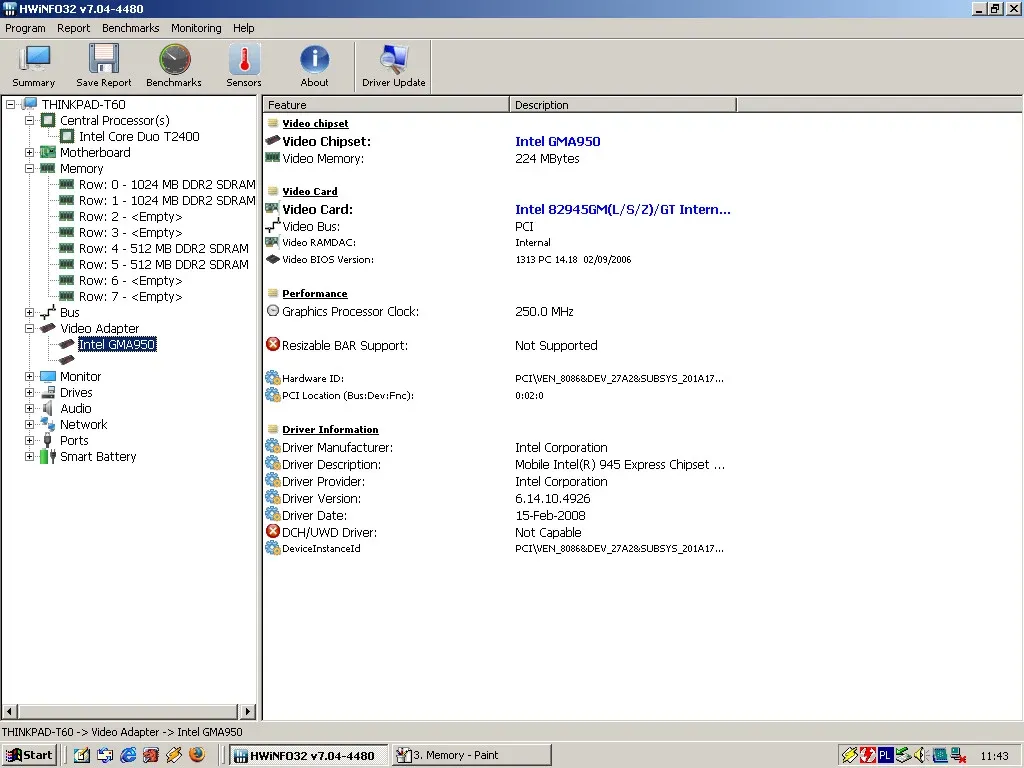
Task: Open the Monitoring menu
Action: point(196,28)
